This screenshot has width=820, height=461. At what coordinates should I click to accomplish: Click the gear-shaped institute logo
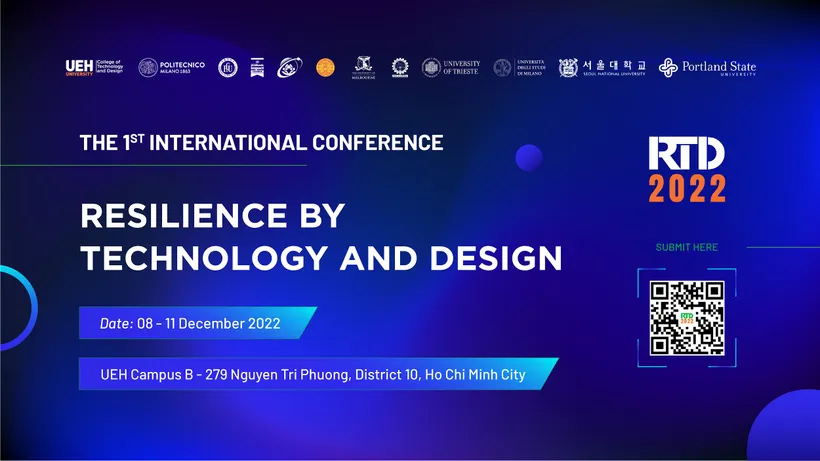[x=400, y=67]
